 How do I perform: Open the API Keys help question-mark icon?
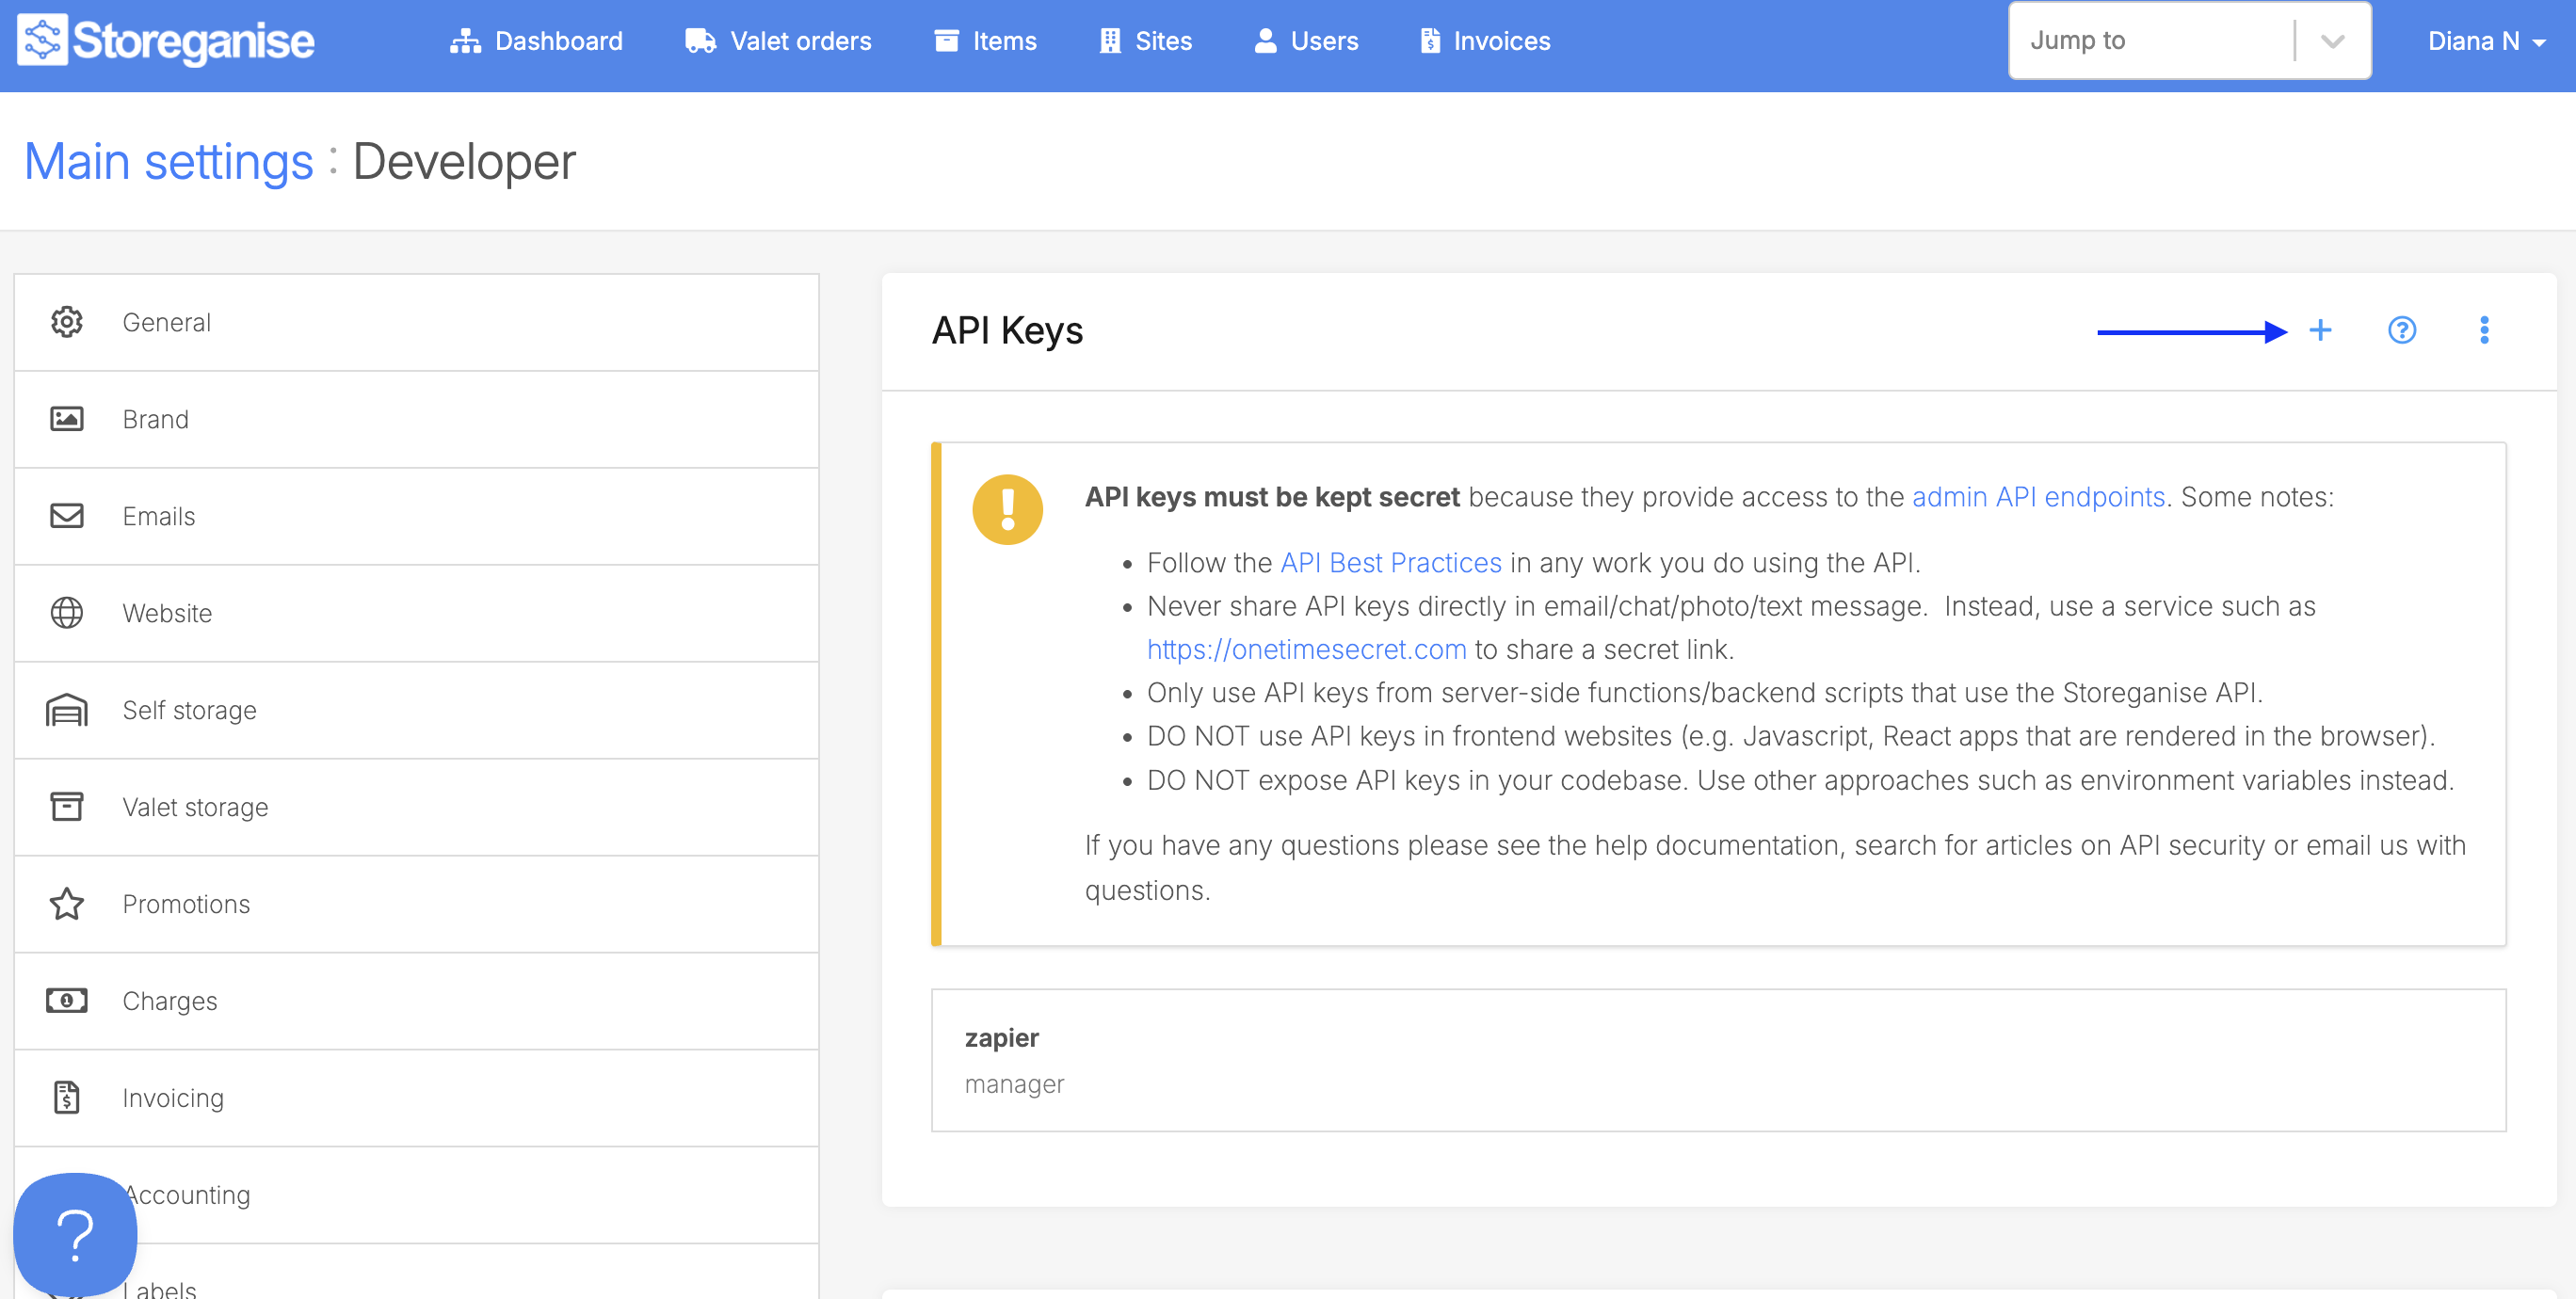click(x=2401, y=330)
